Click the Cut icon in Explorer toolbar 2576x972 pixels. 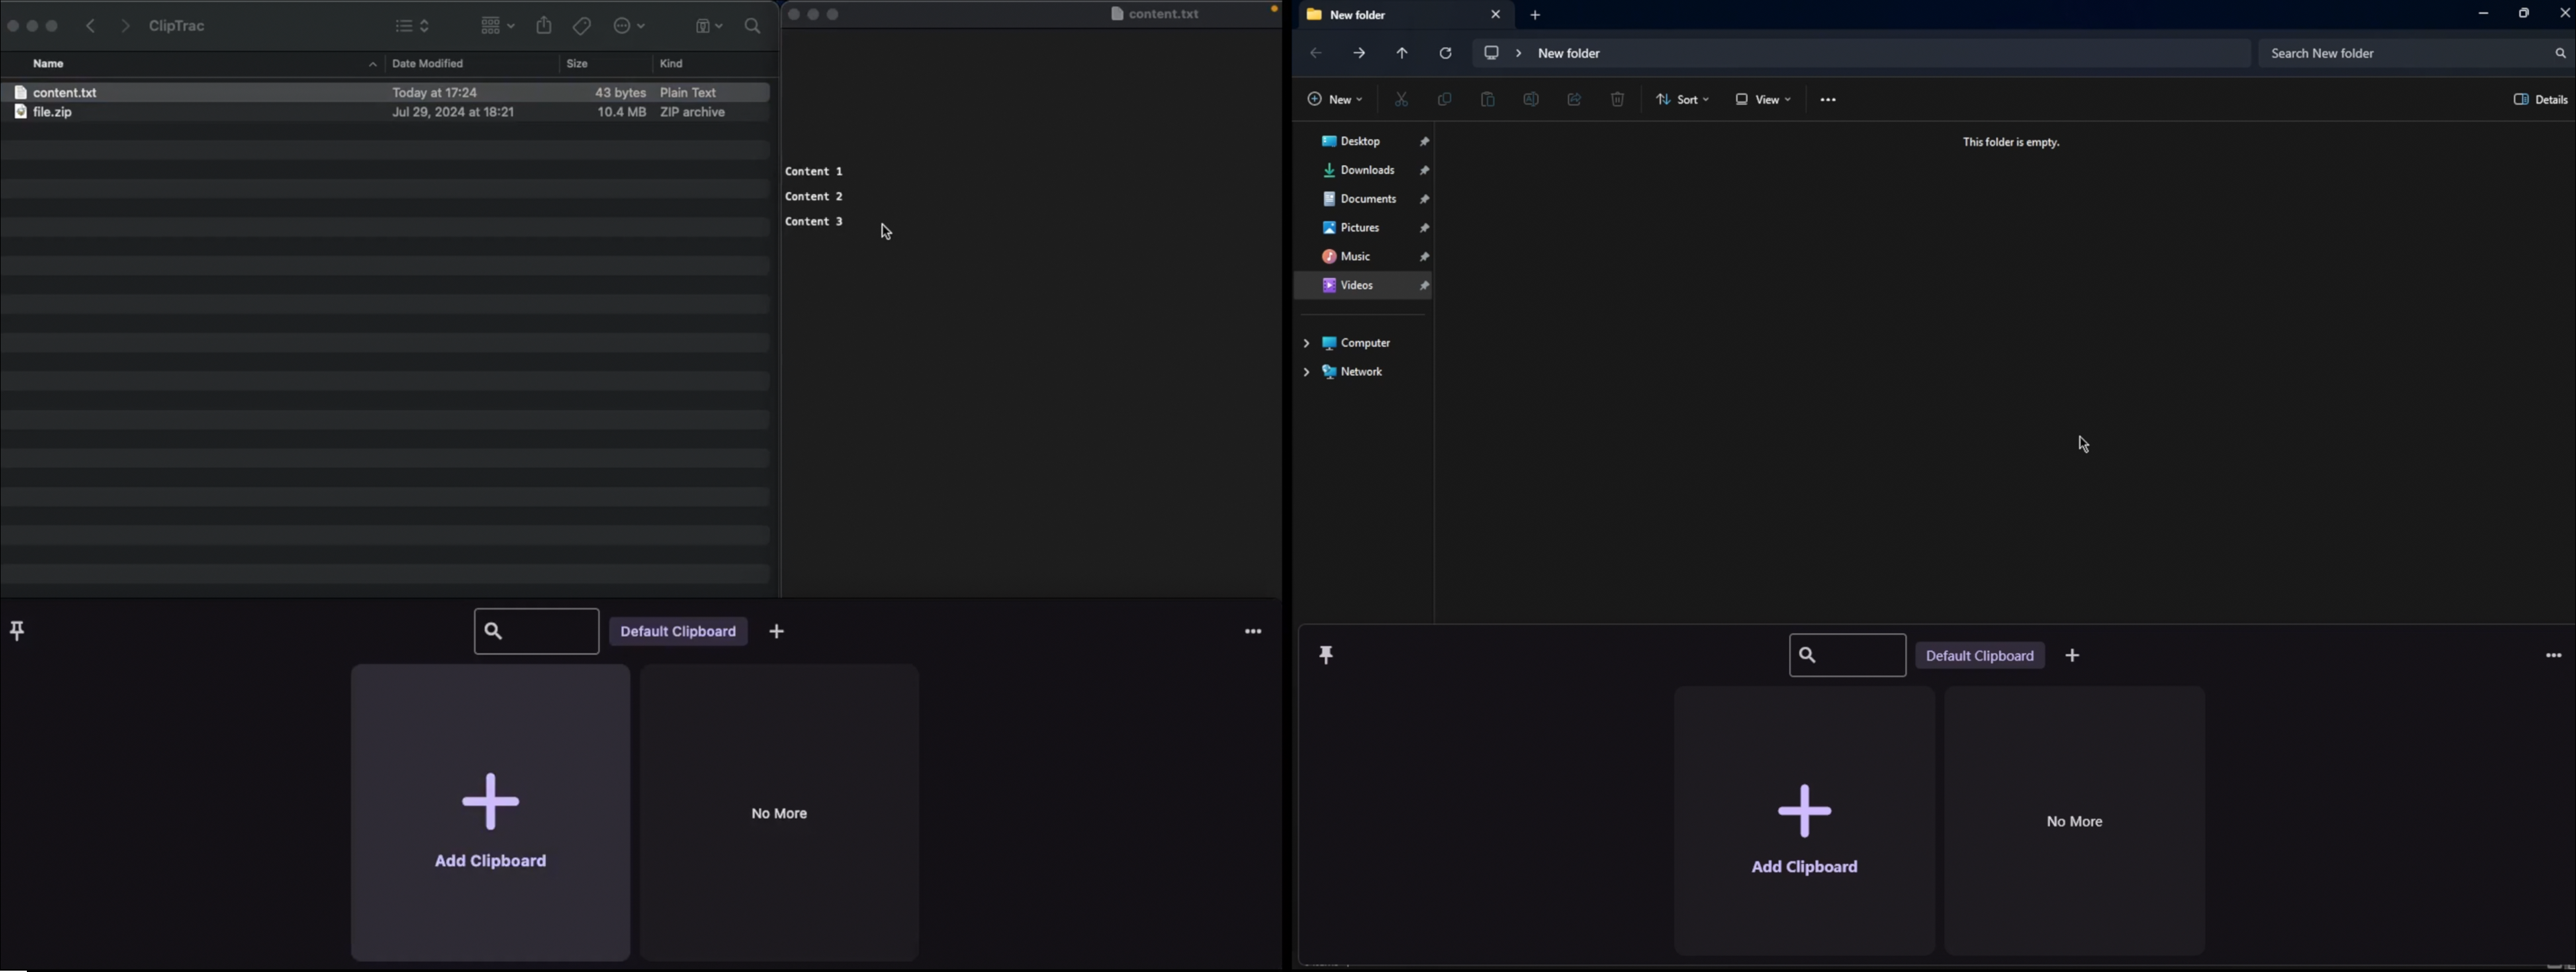pyautogui.click(x=1401, y=100)
